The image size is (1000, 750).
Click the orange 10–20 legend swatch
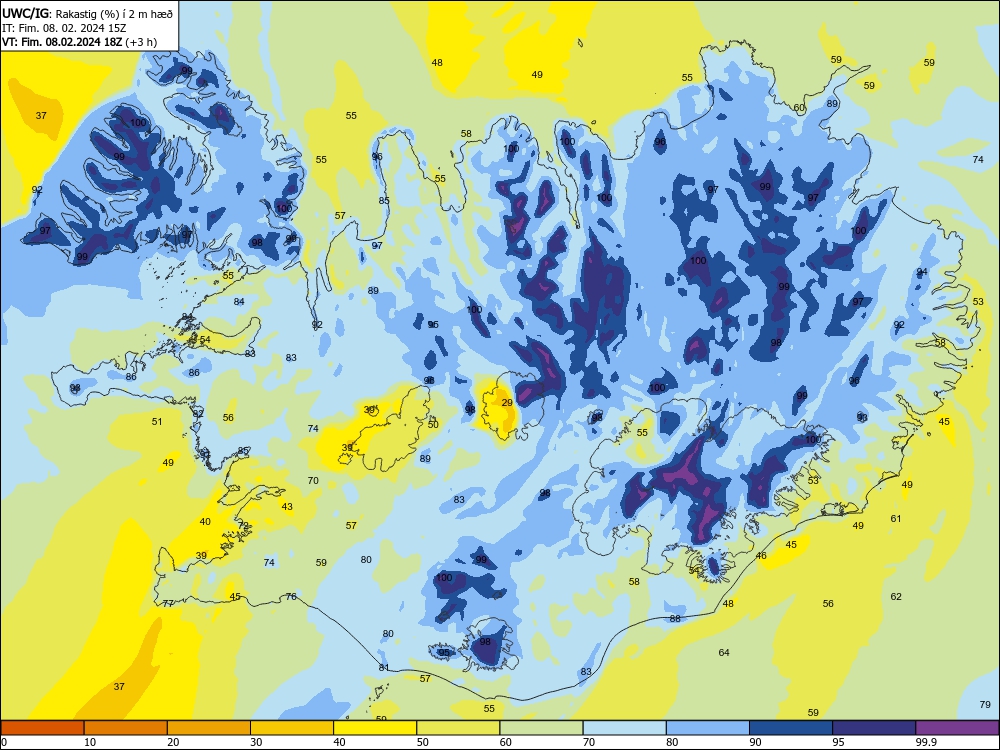(x=126, y=728)
